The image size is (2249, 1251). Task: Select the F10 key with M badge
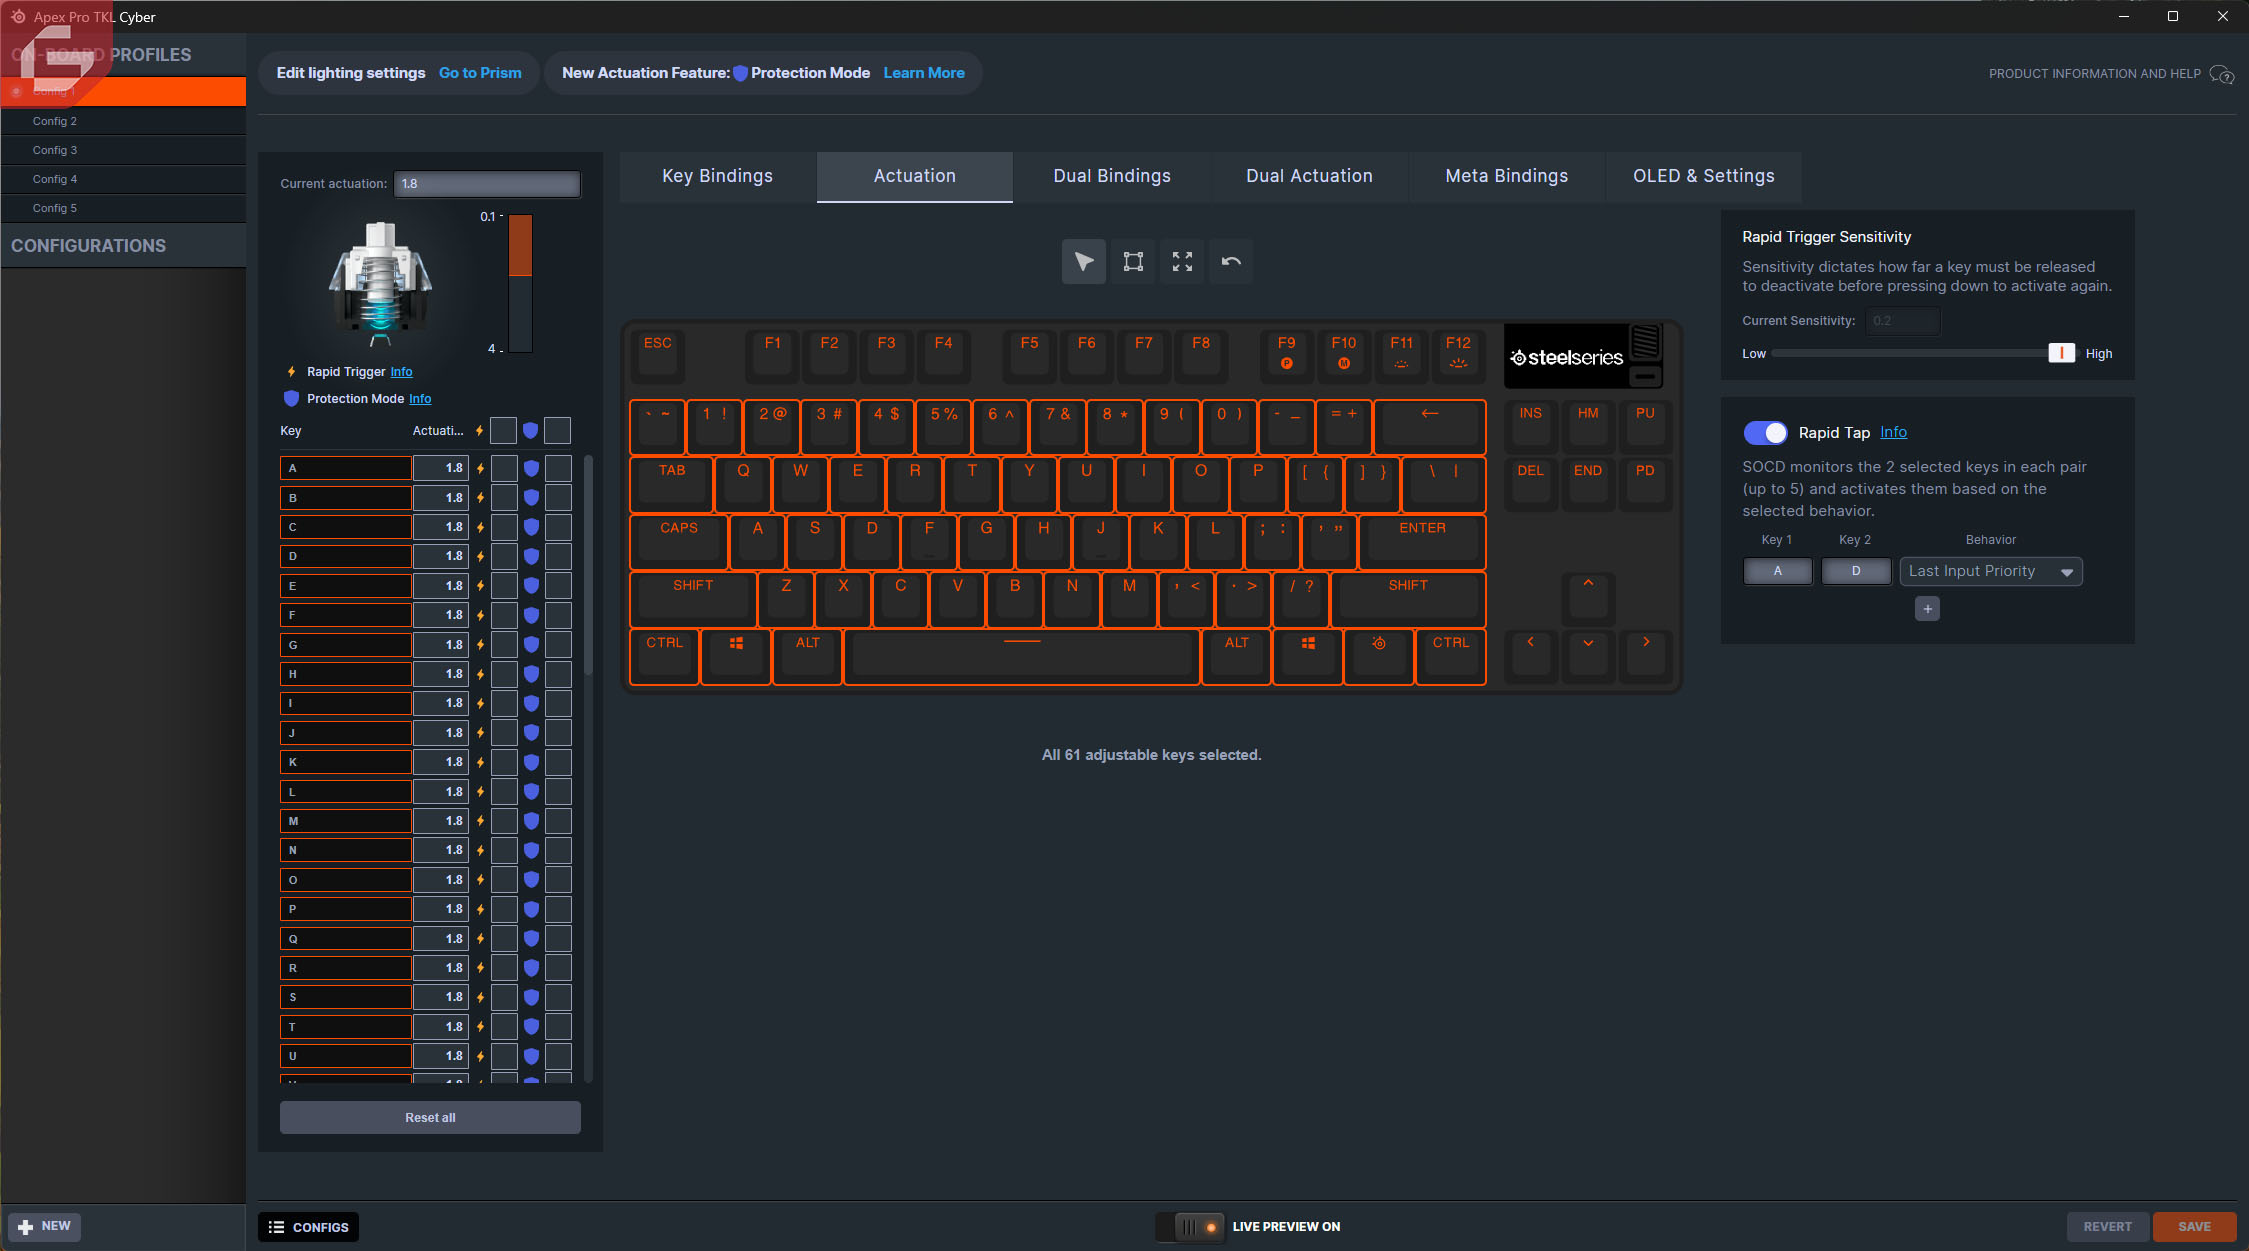coord(1344,355)
